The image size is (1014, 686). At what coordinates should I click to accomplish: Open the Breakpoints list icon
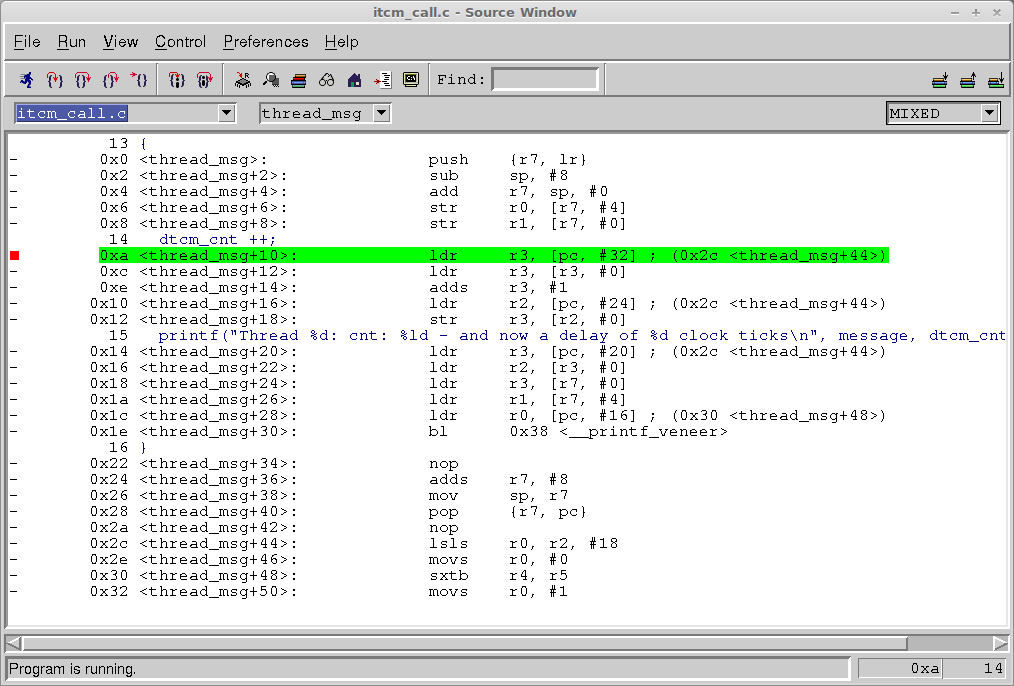pos(383,80)
